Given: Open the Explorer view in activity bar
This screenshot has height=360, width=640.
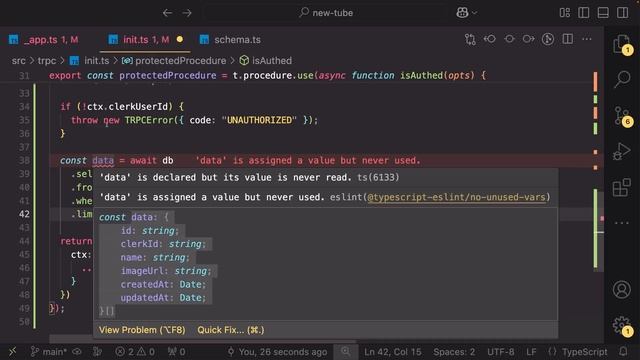Looking at the screenshot, I should click(x=622, y=44).
